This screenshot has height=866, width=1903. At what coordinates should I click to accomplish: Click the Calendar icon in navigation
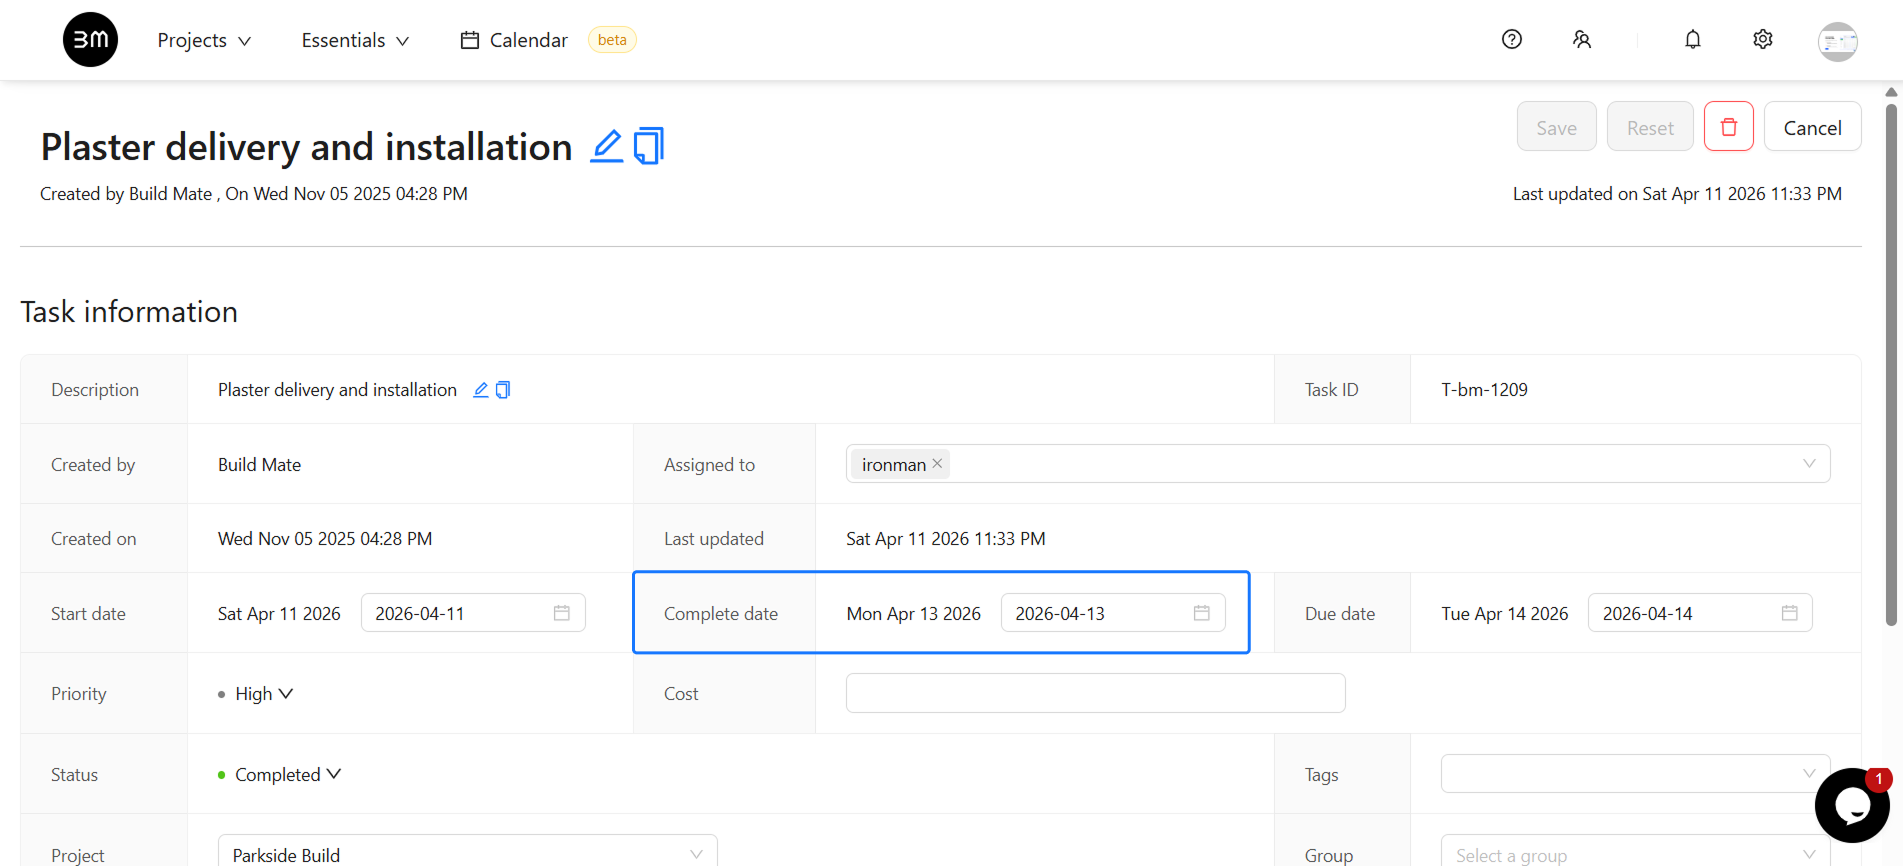pyautogui.click(x=469, y=40)
